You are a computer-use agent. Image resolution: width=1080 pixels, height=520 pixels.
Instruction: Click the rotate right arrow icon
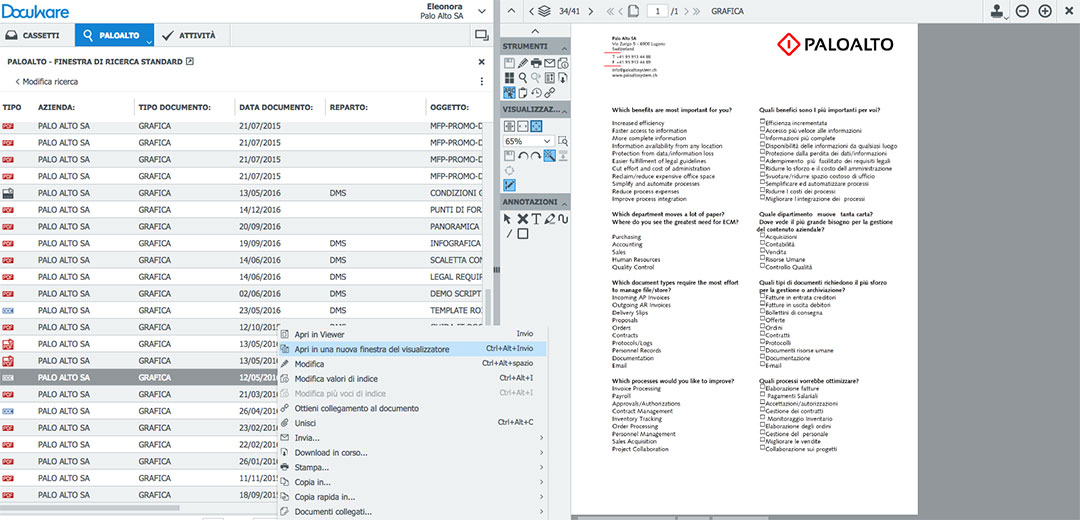coord(537,156)
